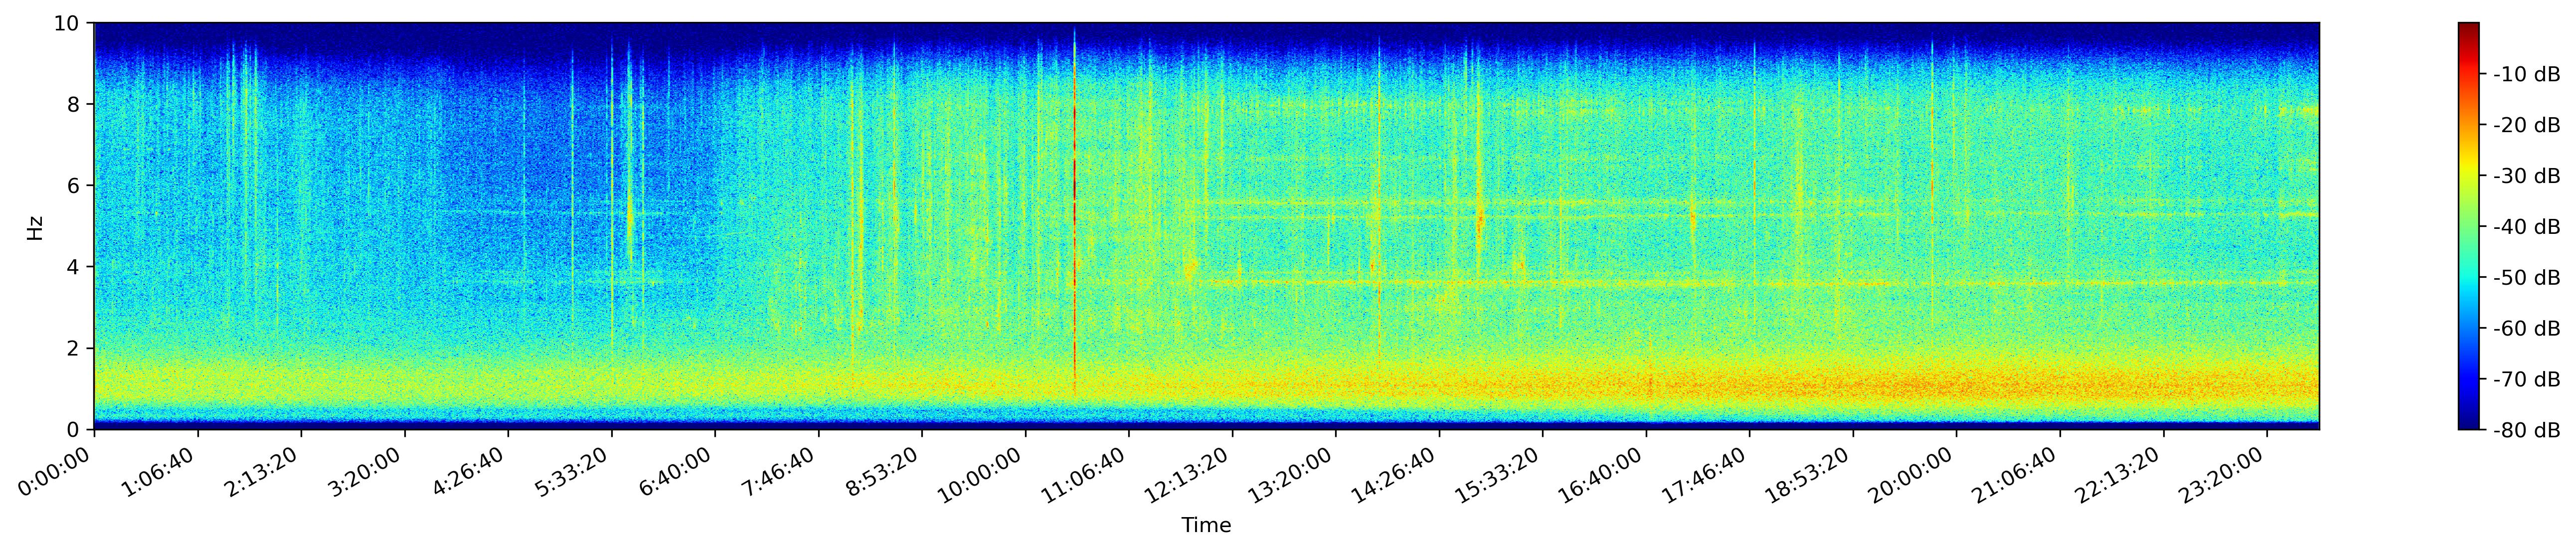The width and height of the screenshot is (2576, 551).
Task: Click the dark red top of the colorbar
Action: coord(2469,30)
